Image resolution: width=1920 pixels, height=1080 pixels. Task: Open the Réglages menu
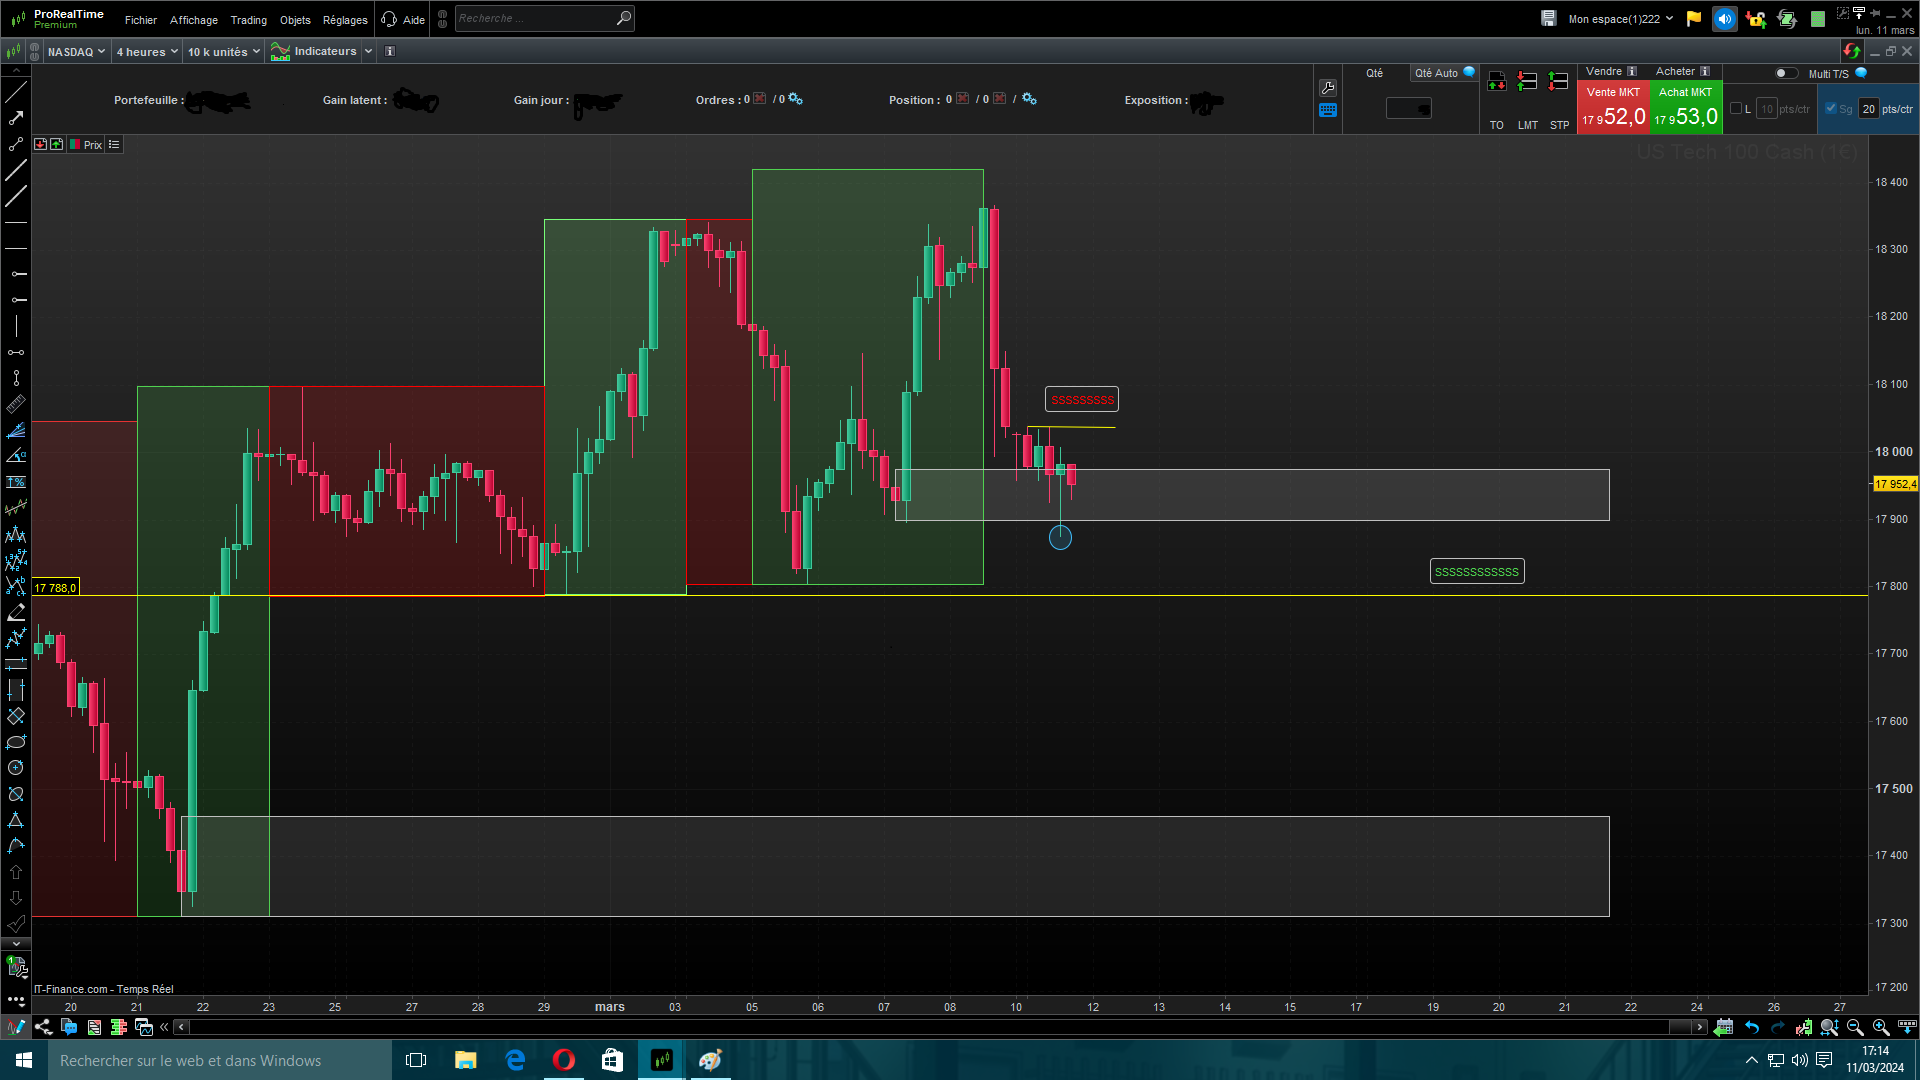[x=345, y=20]
